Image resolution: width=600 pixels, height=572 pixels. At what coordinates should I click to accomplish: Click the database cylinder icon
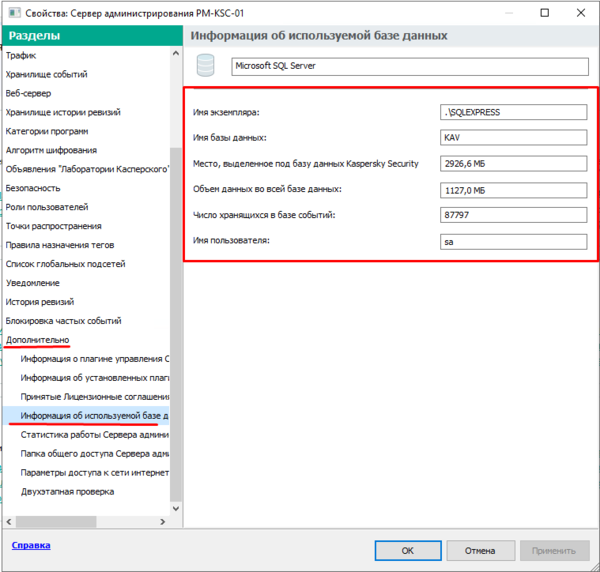tap(205, 65)
